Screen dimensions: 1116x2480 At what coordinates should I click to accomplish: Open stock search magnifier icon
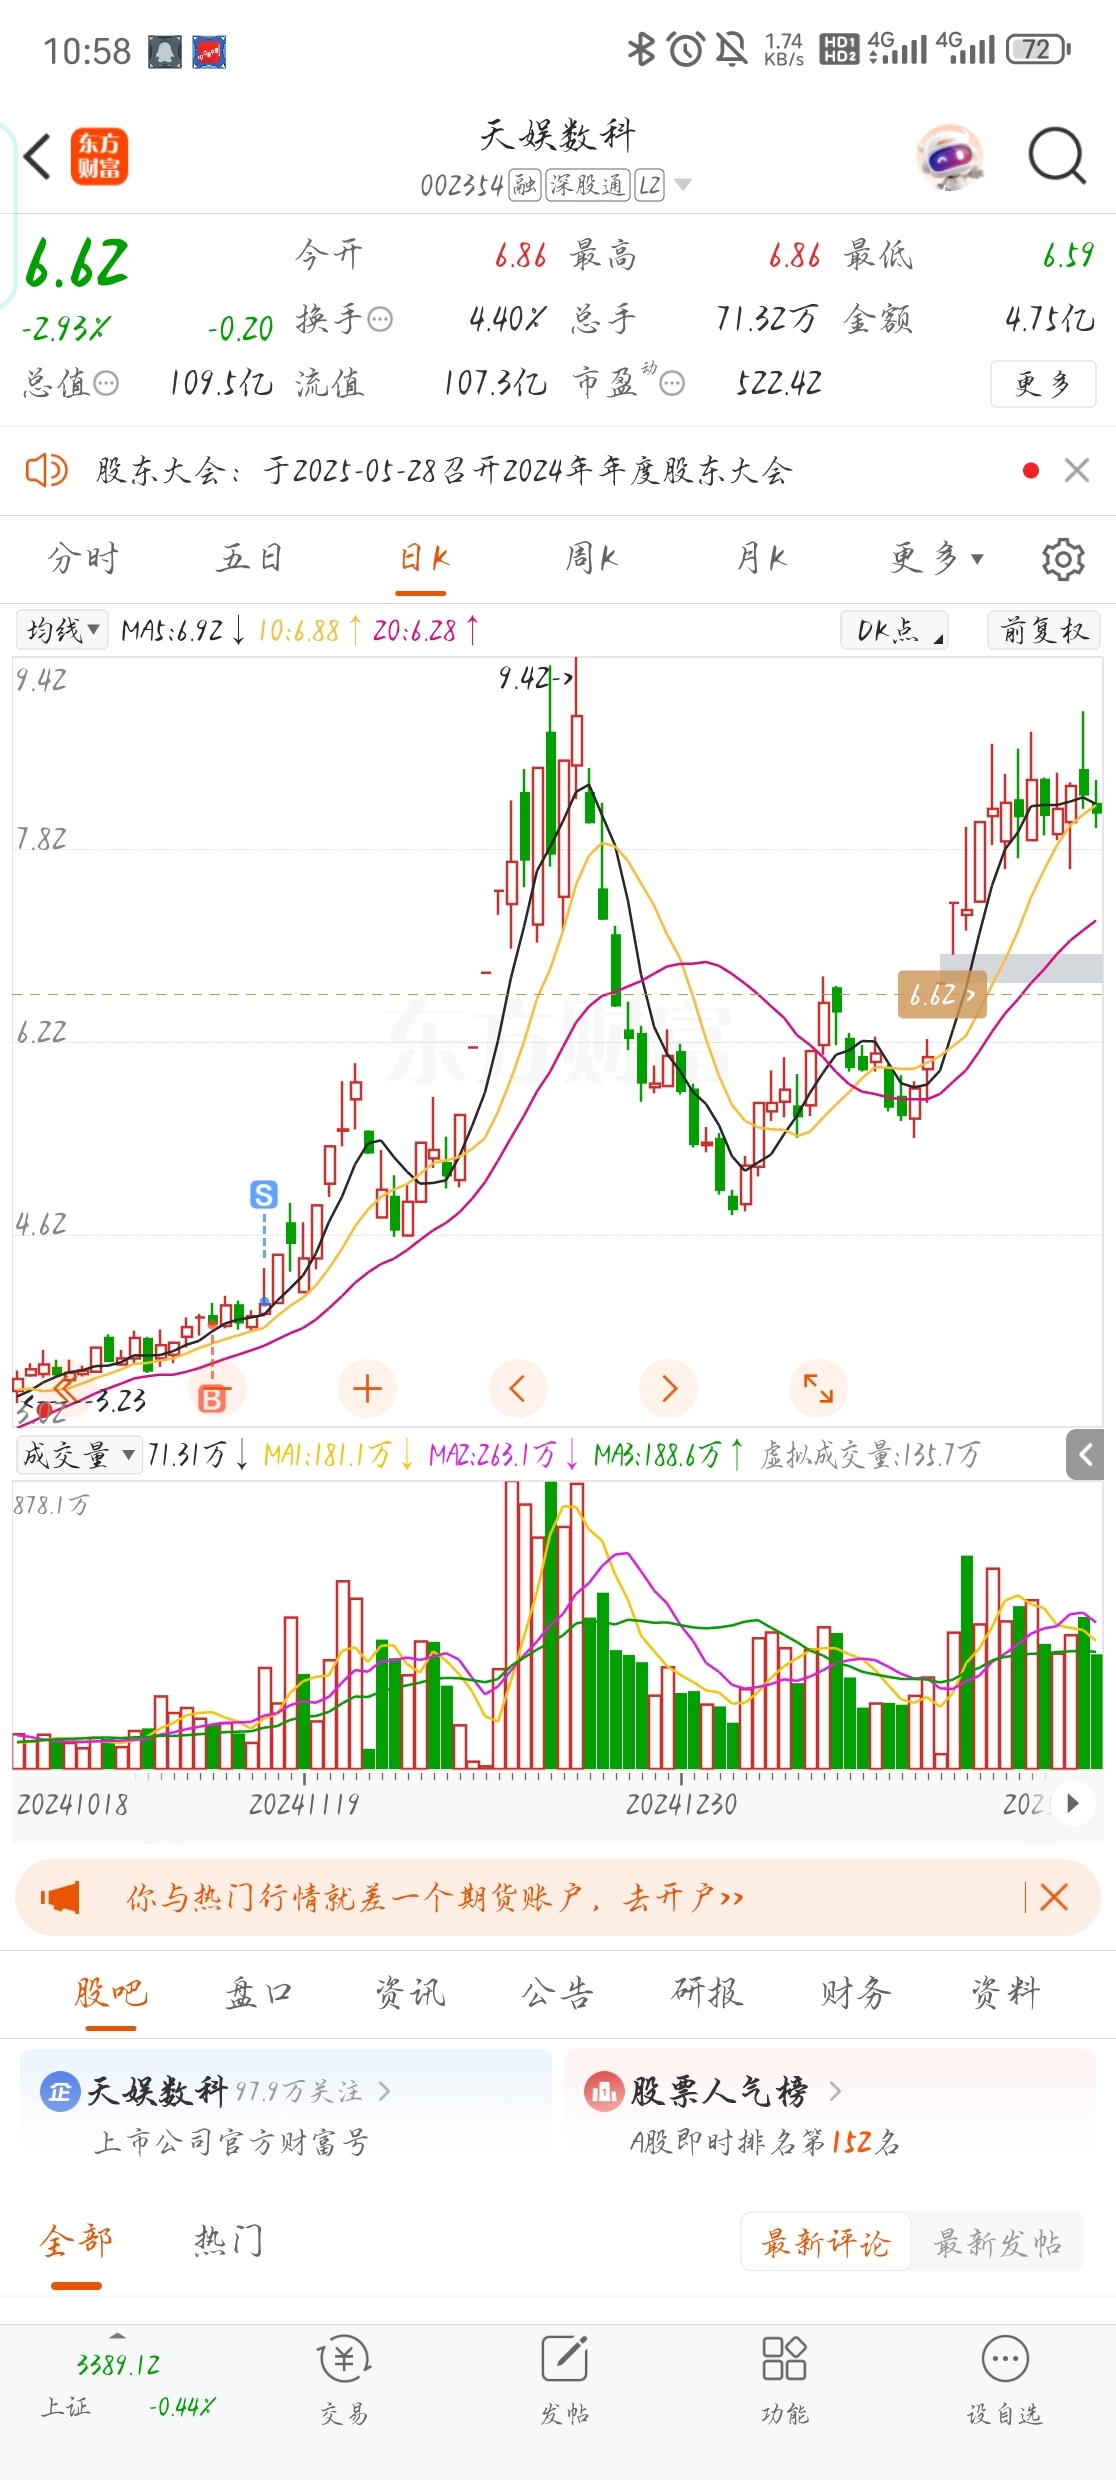pyautogui.click(x=1057, y=157)
